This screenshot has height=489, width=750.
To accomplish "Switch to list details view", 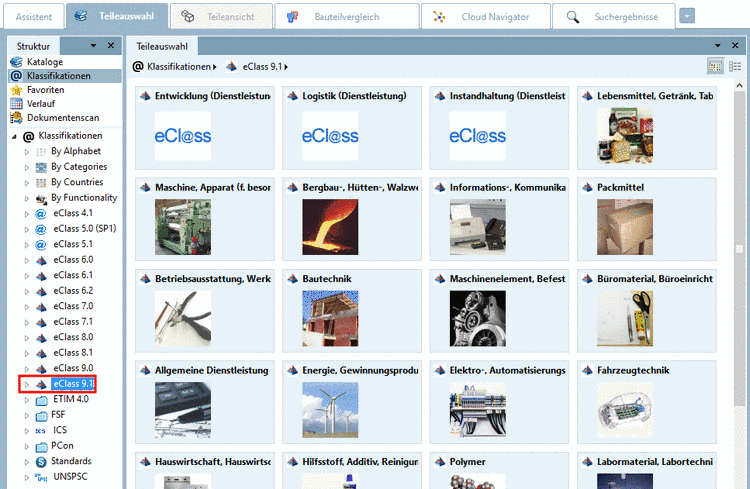I will tap(735, 67).
